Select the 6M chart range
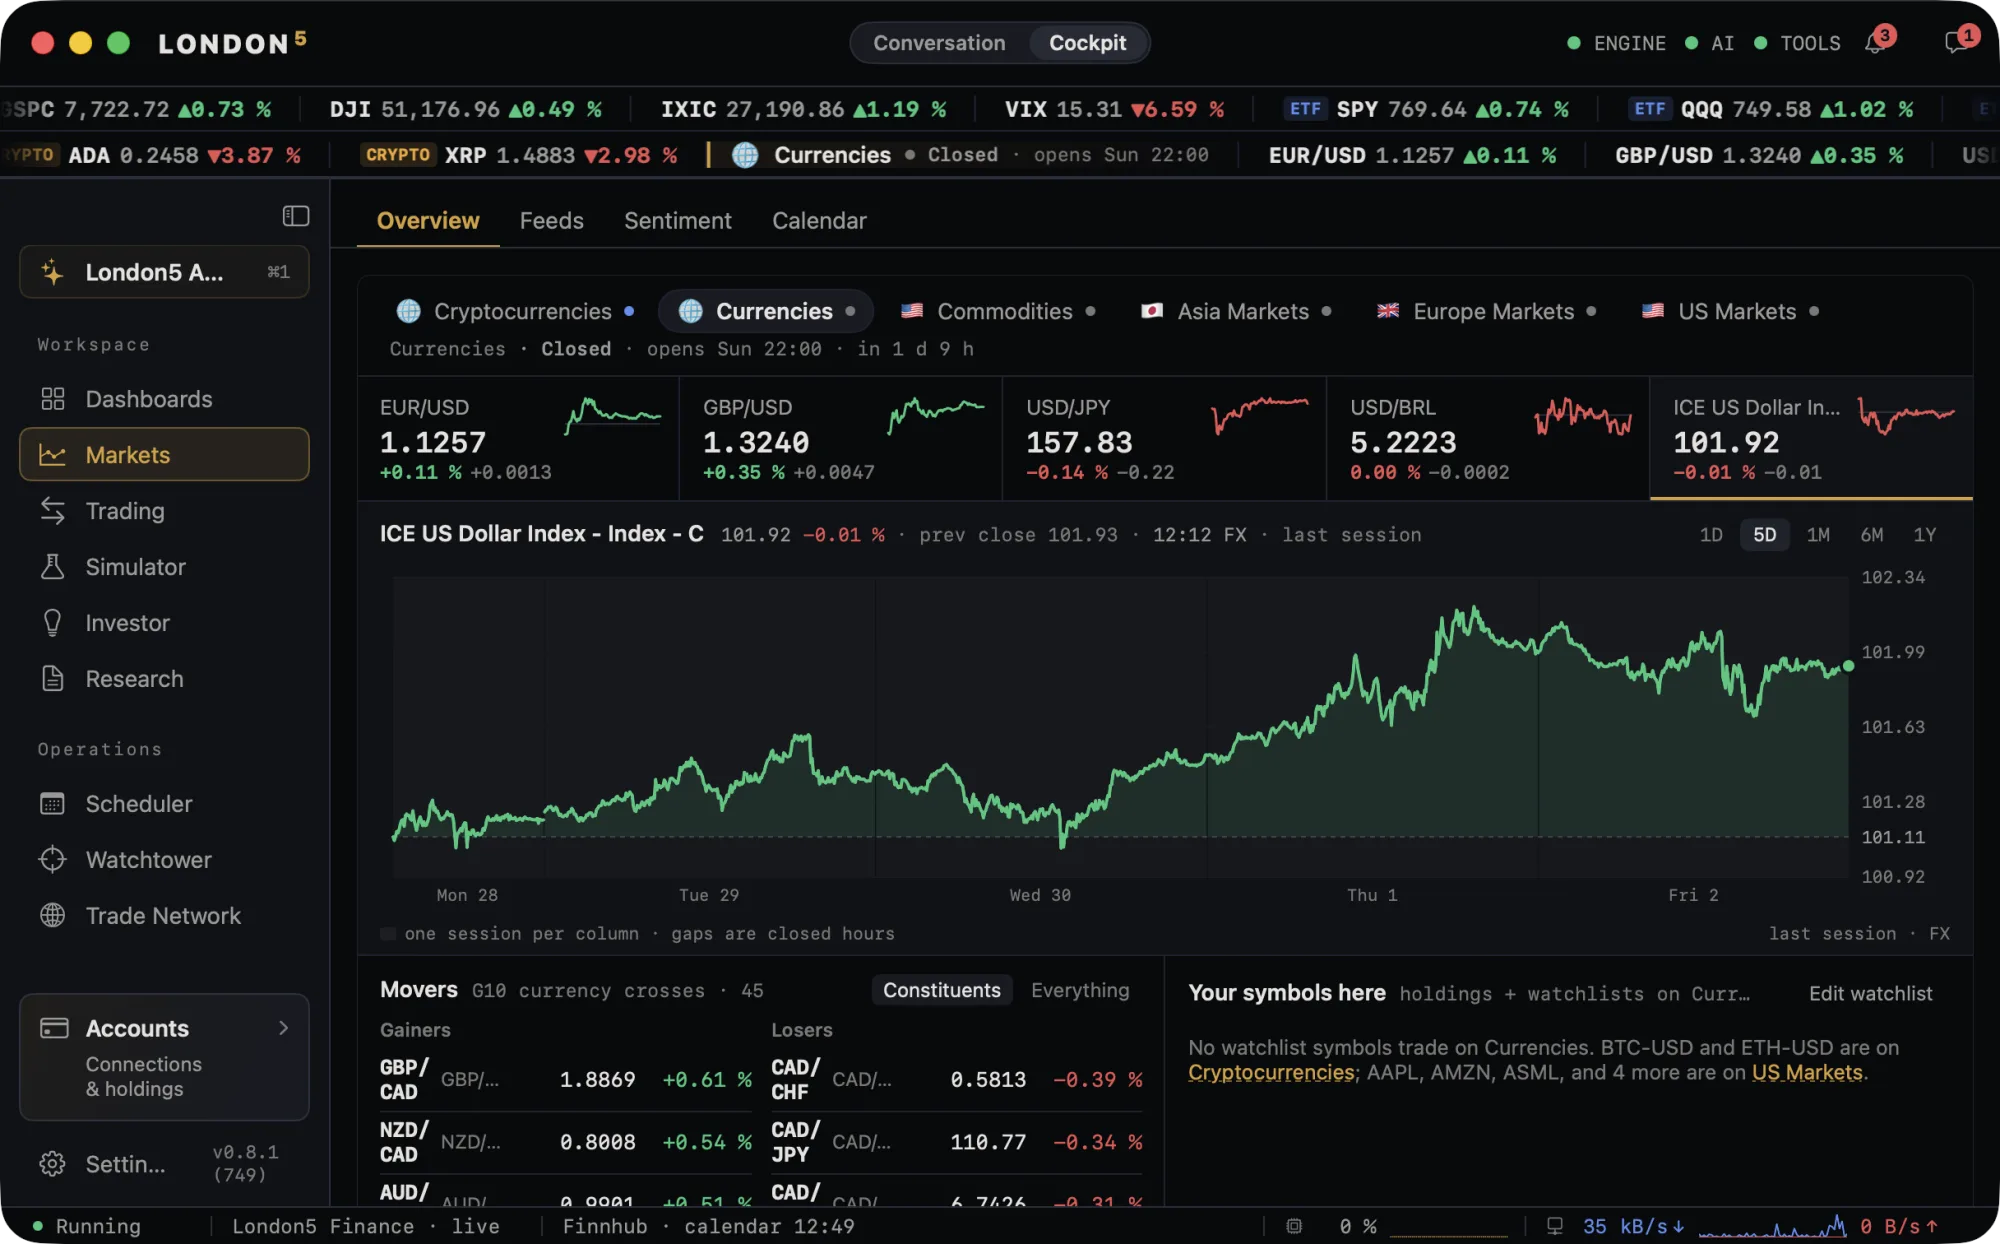 click(x=1871, y=535)
